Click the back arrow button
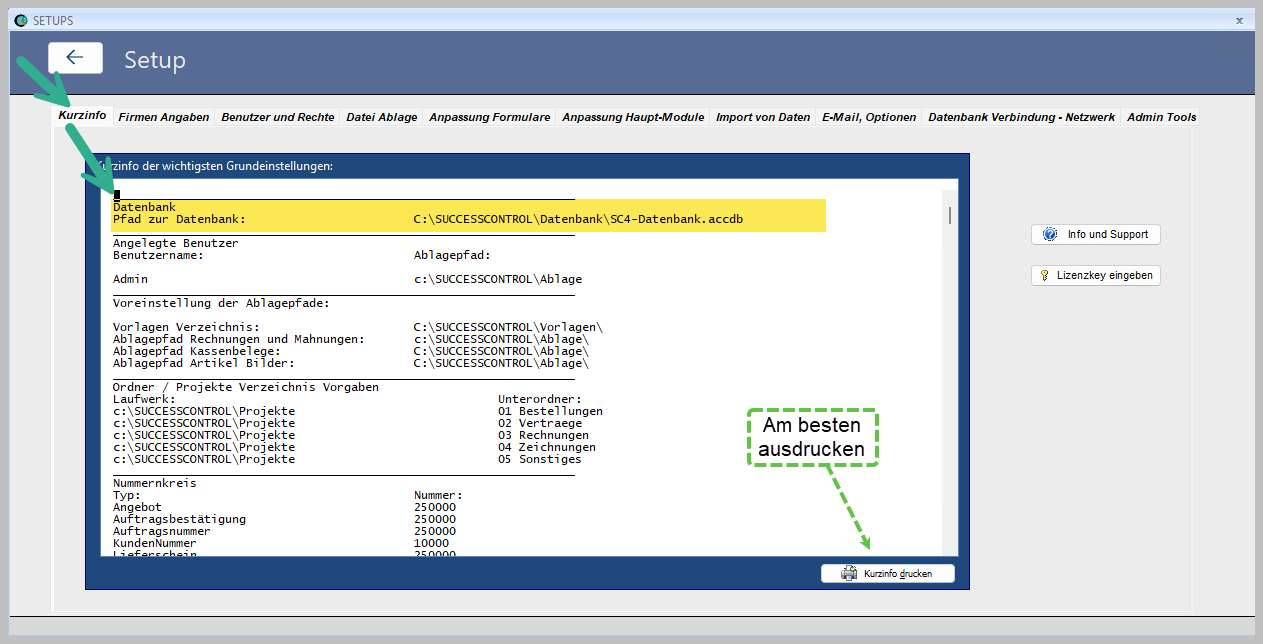The image size is (1263, 644). [x=75, y=58]
